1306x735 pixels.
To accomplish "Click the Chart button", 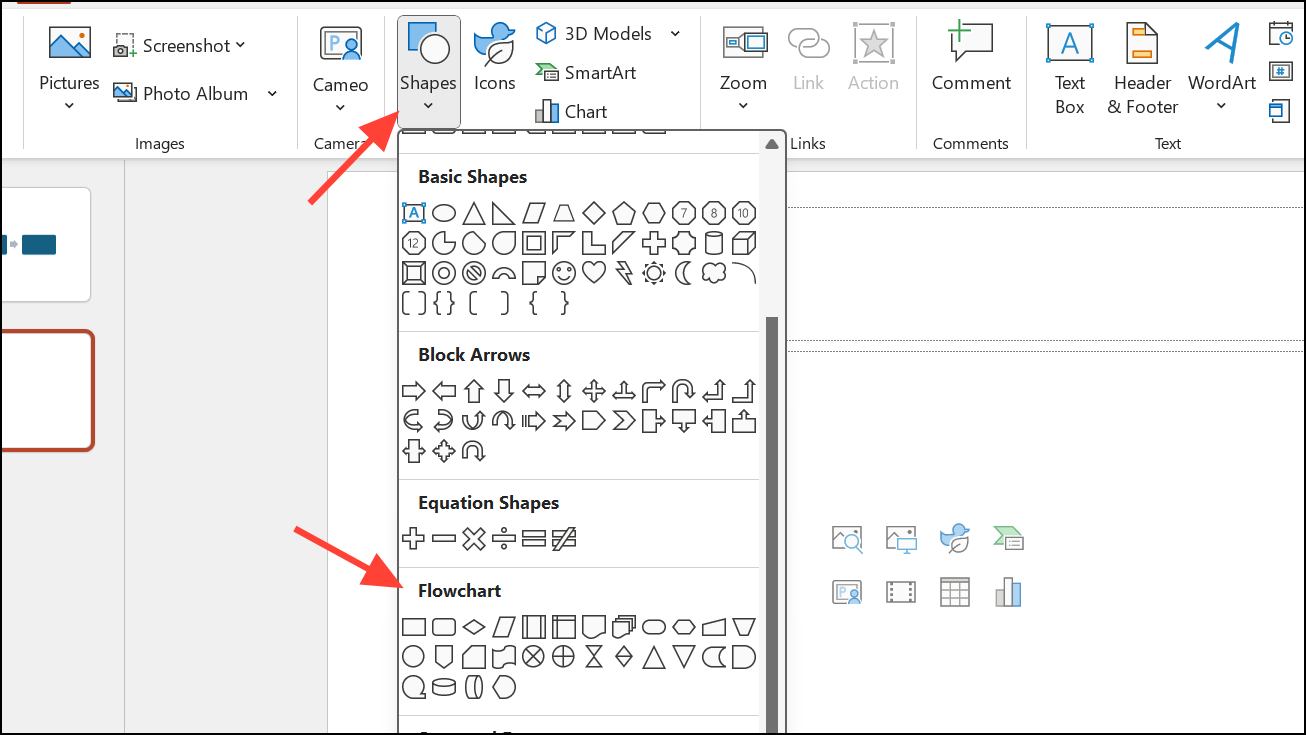I will click(x=572, y=111).
